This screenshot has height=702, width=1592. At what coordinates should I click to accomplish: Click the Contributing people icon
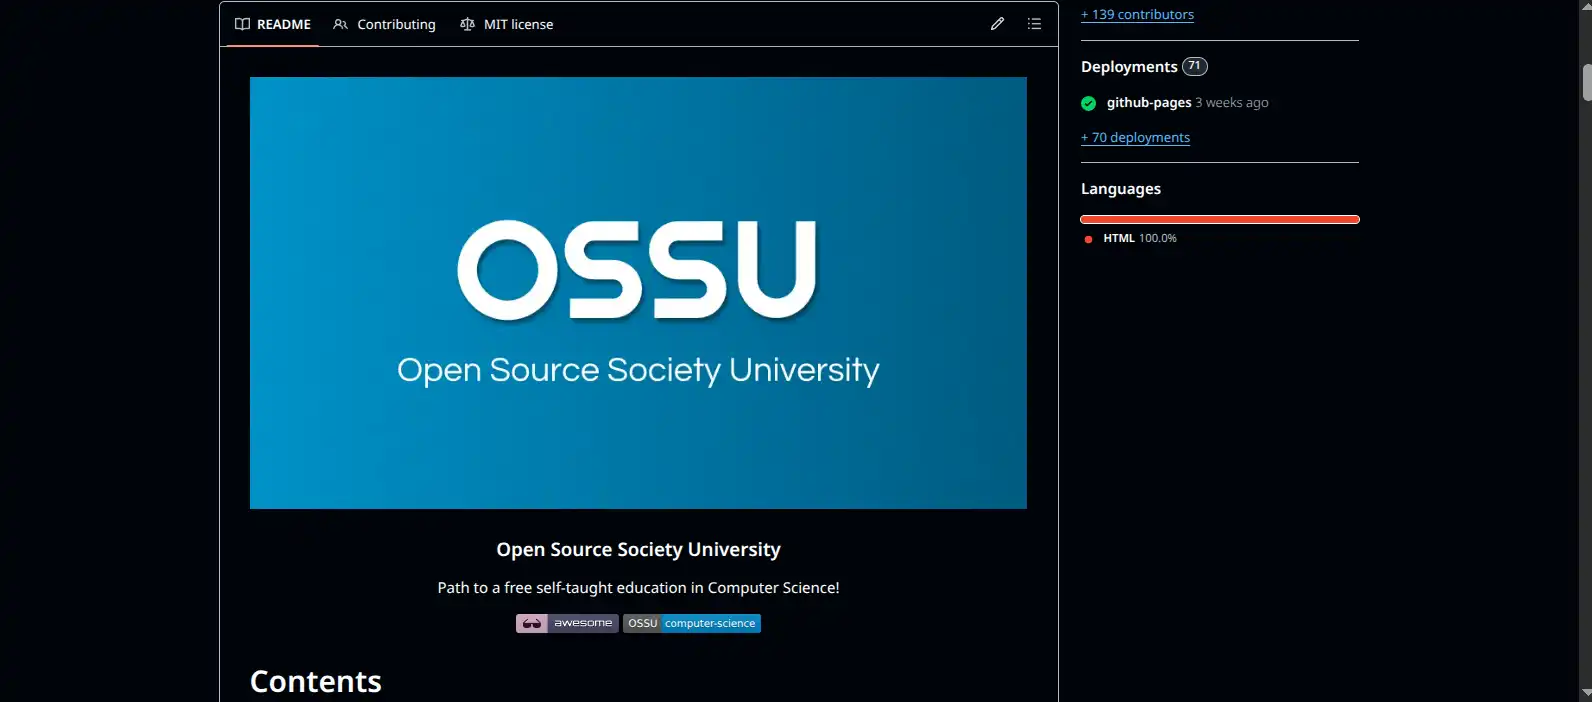[x=341, y=24]
